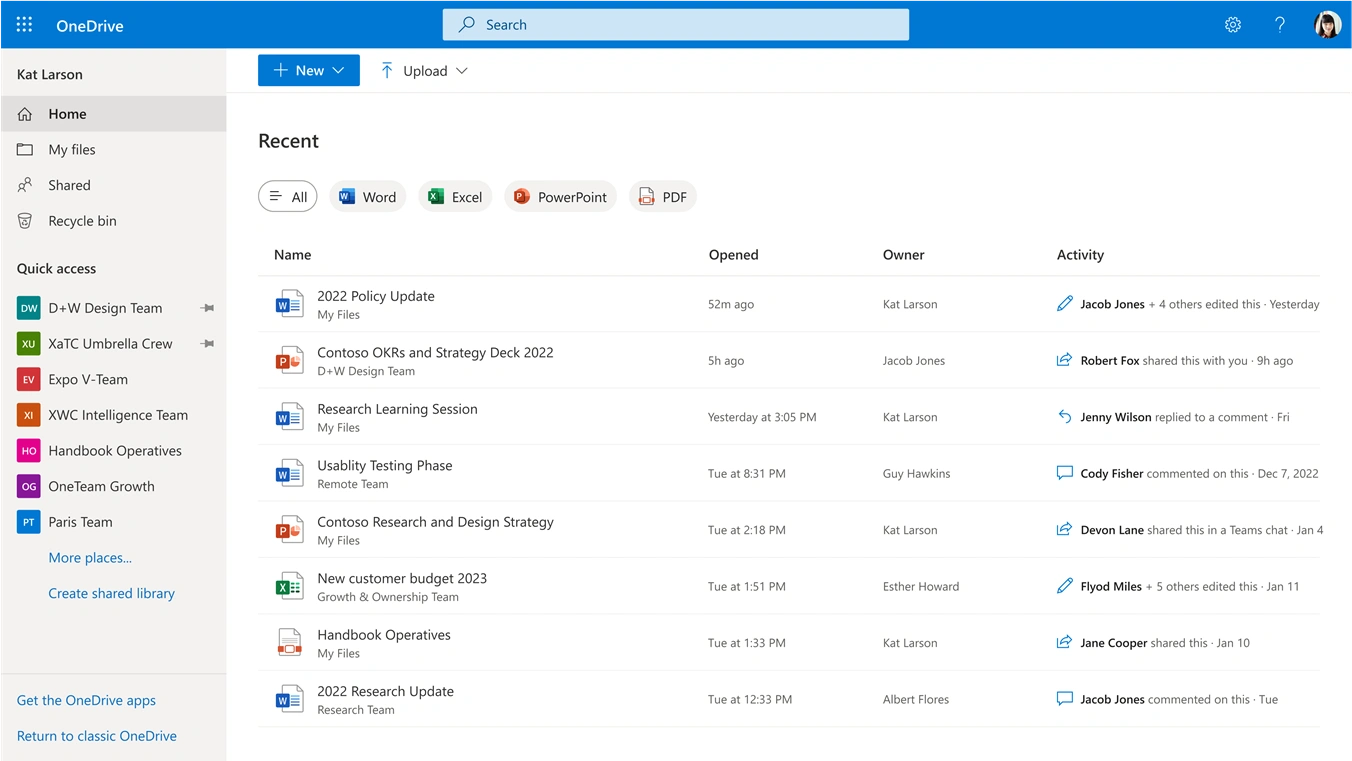Open the Paris Team shared library icon

(x=28, y=521)
